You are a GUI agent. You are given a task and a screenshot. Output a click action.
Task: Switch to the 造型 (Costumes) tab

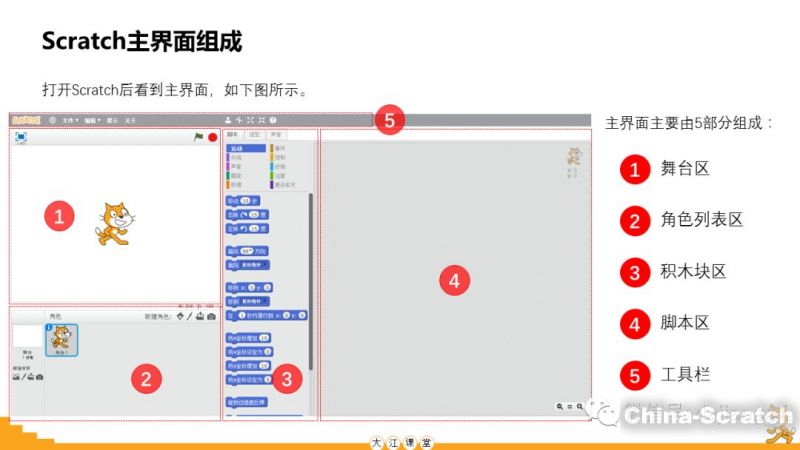coord(254,134)
